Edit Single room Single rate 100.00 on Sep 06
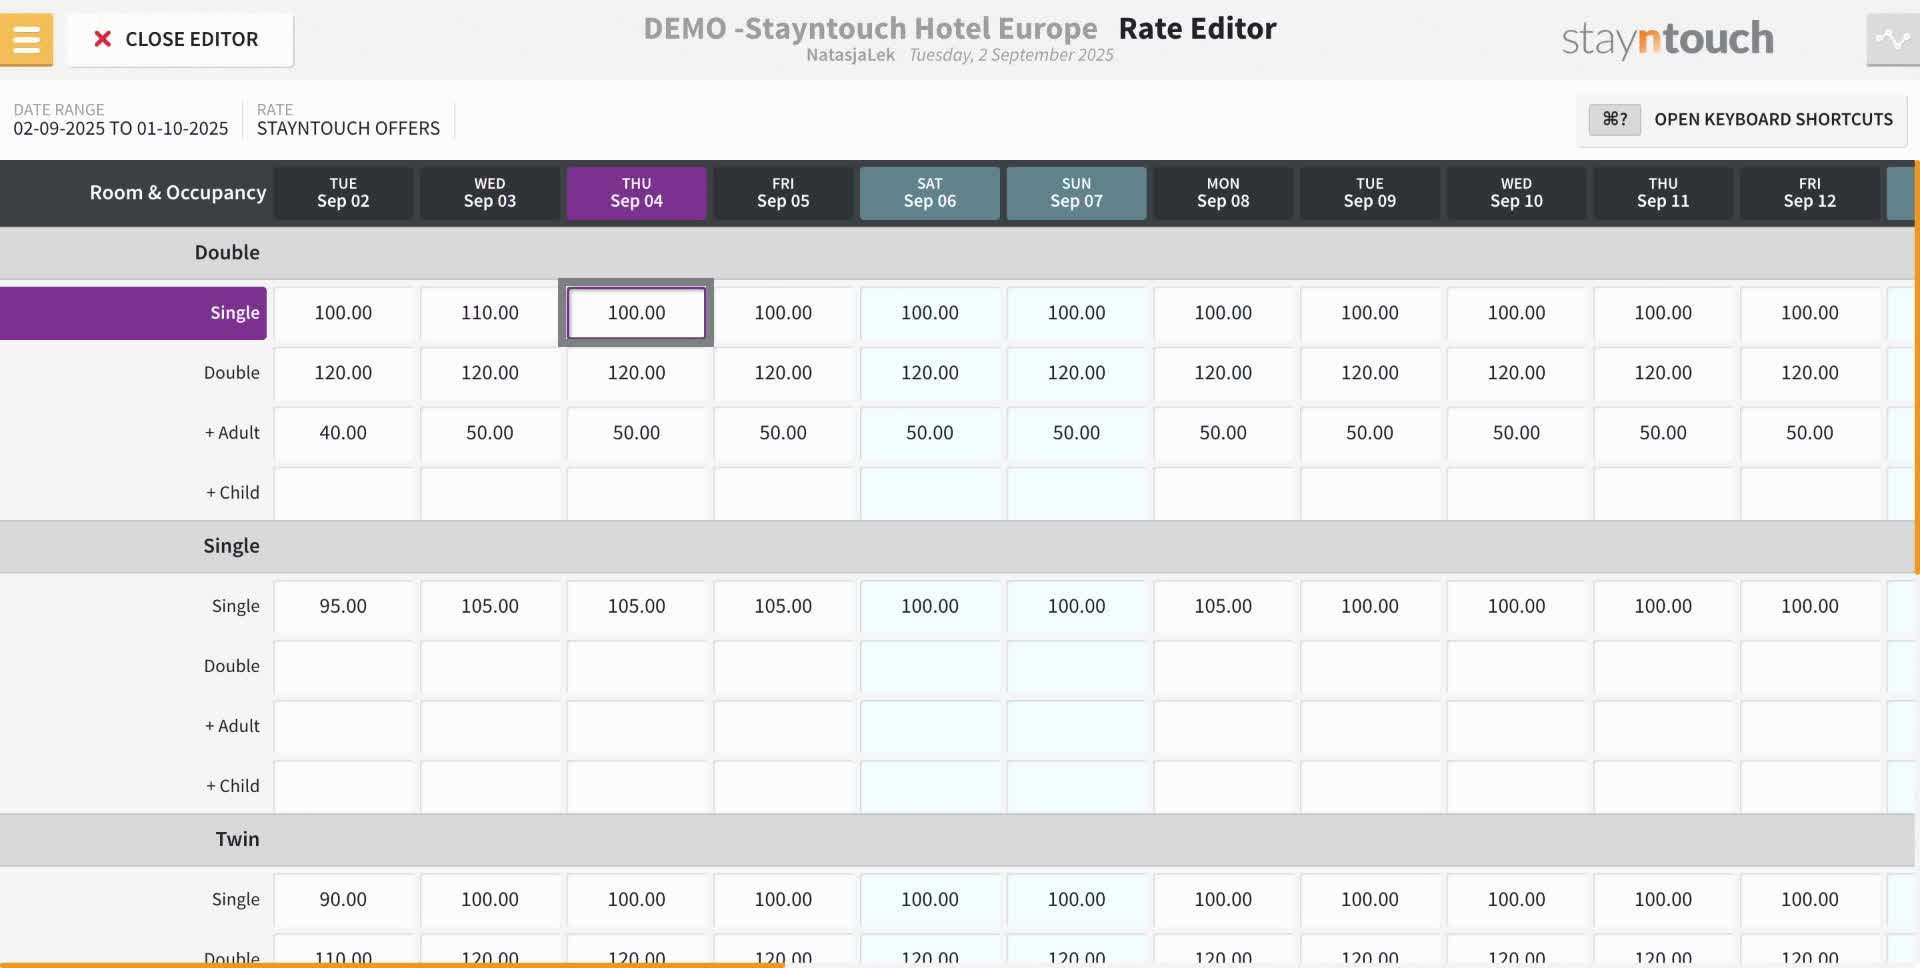 pos(930,606)
